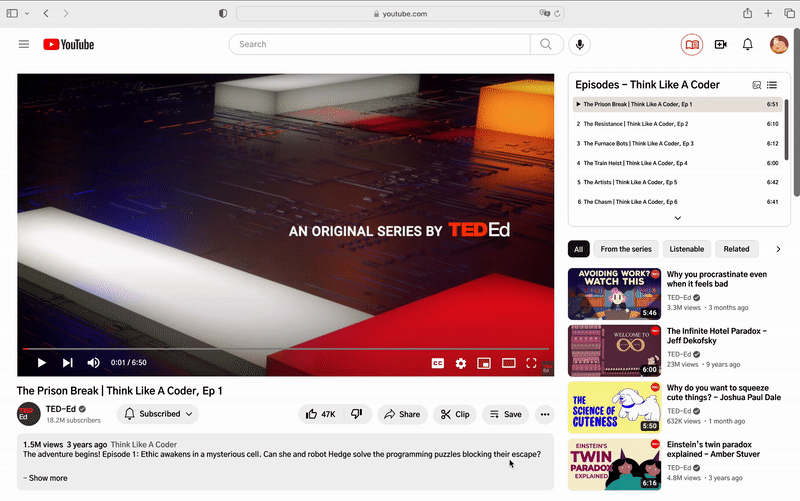
Task: Open Safari translate icon in address bar
Action: click(544, 14)
